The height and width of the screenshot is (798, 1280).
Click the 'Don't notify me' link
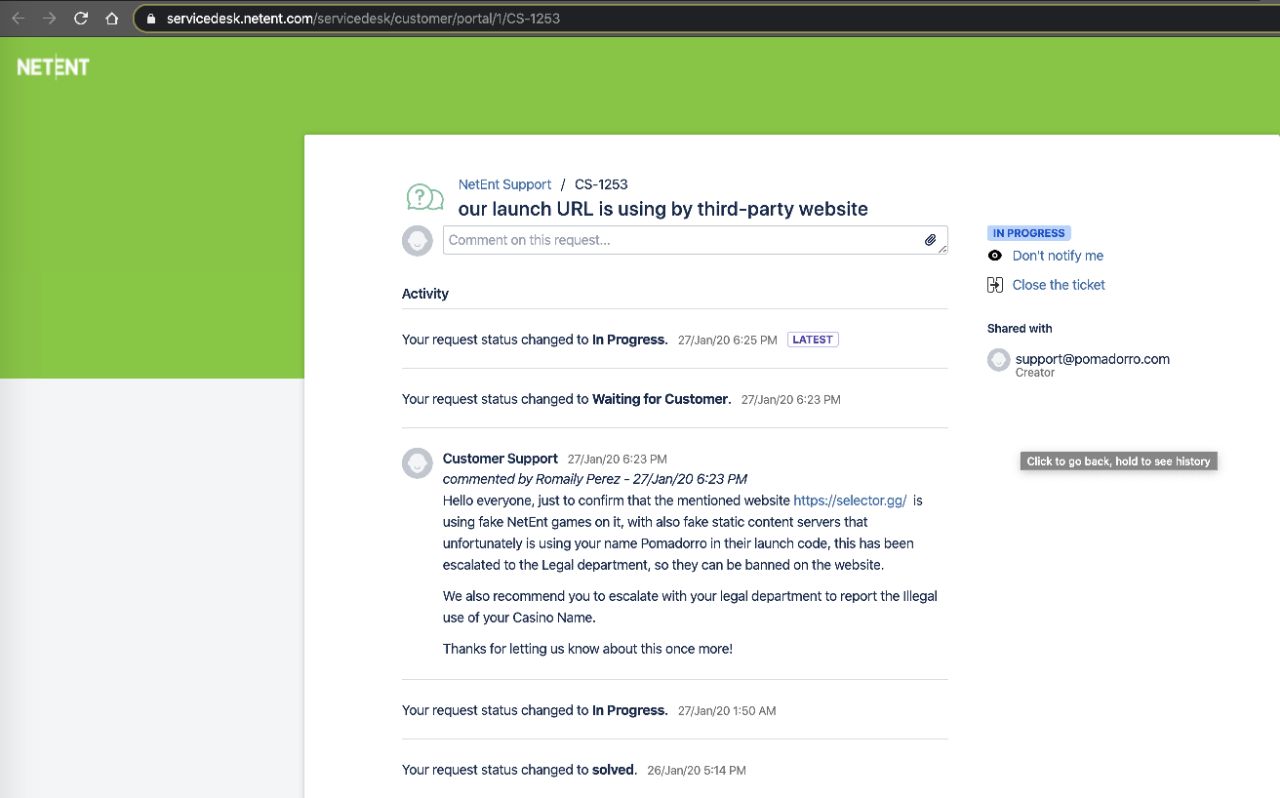coord(1058,256)
